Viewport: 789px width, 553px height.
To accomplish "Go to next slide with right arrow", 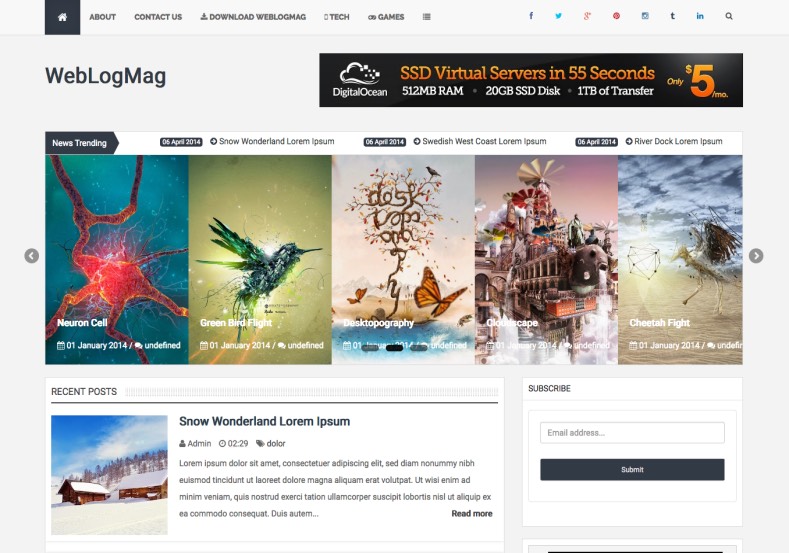I will click(x=756, y=256).
